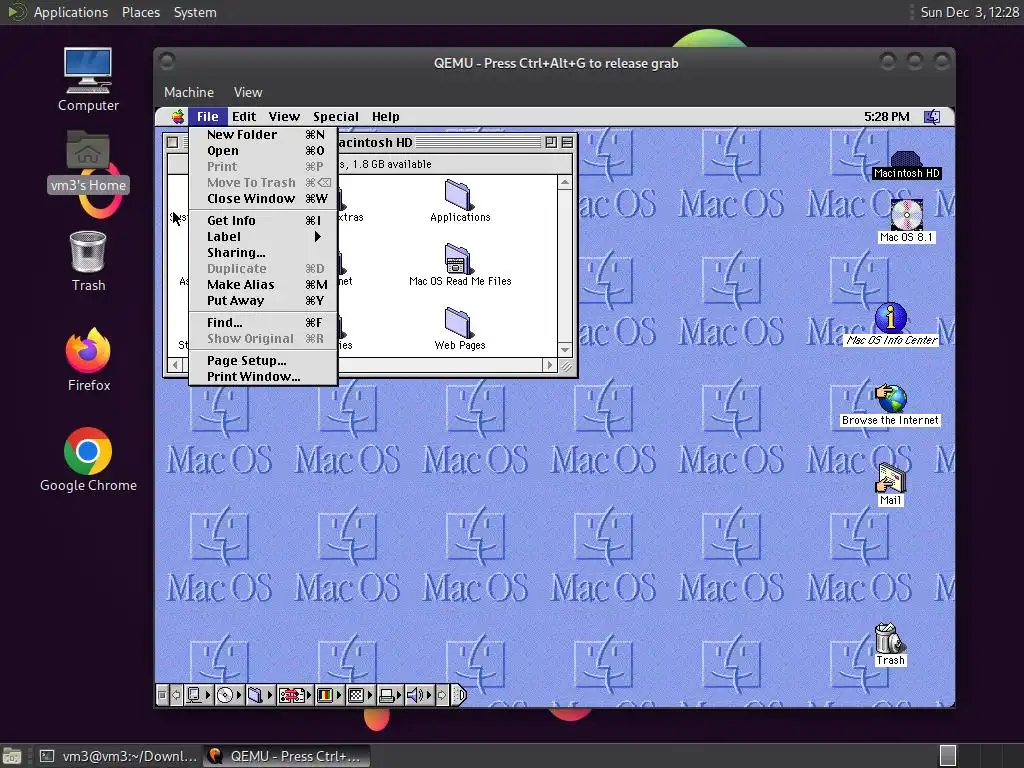Open the Apple menu
The width and height of the screenshot is (1024, 768).
[178, 116]
